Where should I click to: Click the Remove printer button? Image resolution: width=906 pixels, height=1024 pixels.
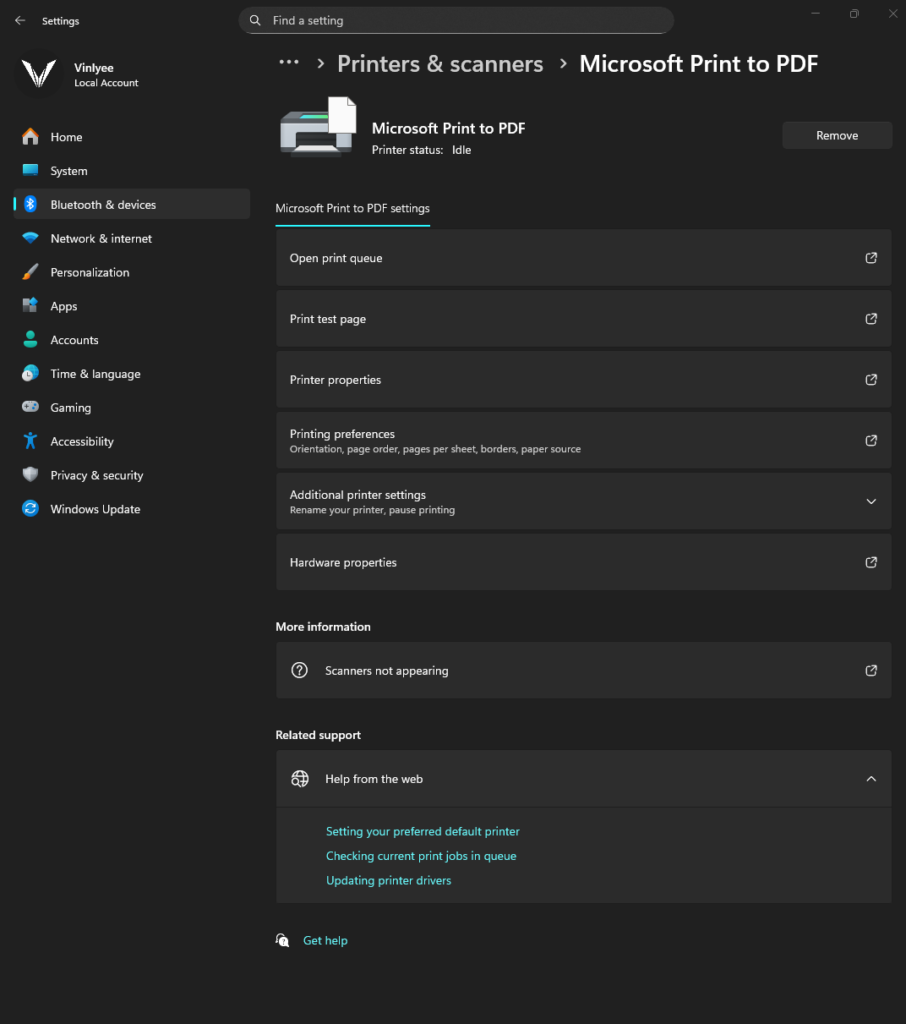point(836,136)
